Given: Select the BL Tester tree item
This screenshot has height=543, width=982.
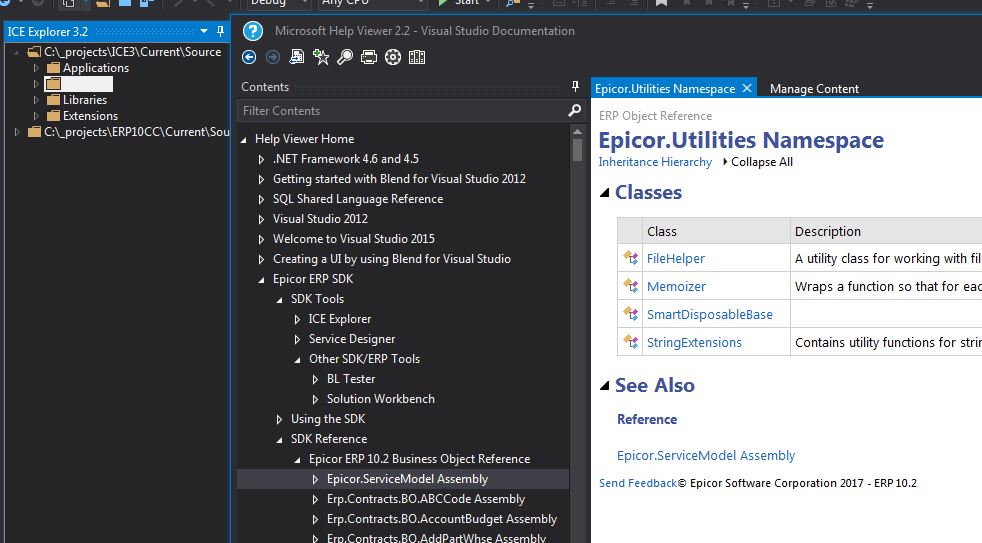Looking at the screenshot, I should click(351, 378).
